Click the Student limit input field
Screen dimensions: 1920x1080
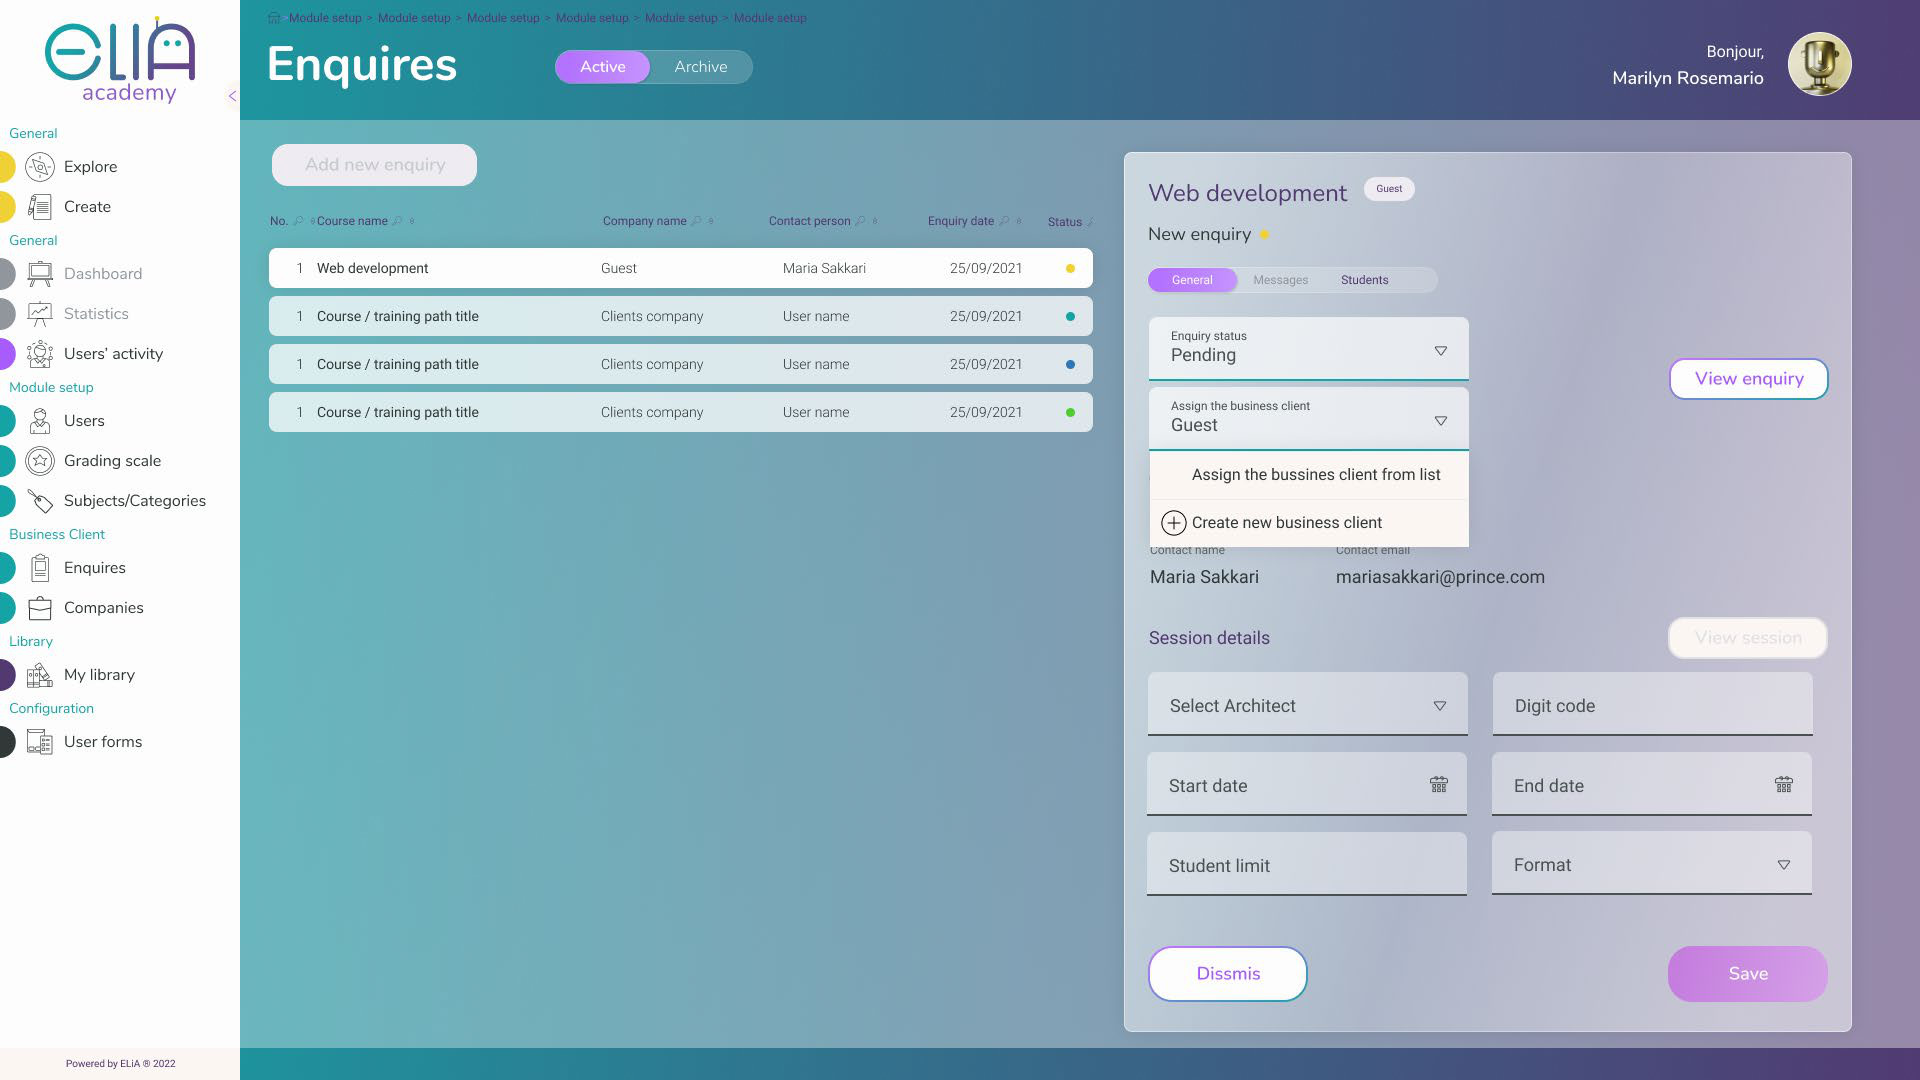[x=1306, y=865]
